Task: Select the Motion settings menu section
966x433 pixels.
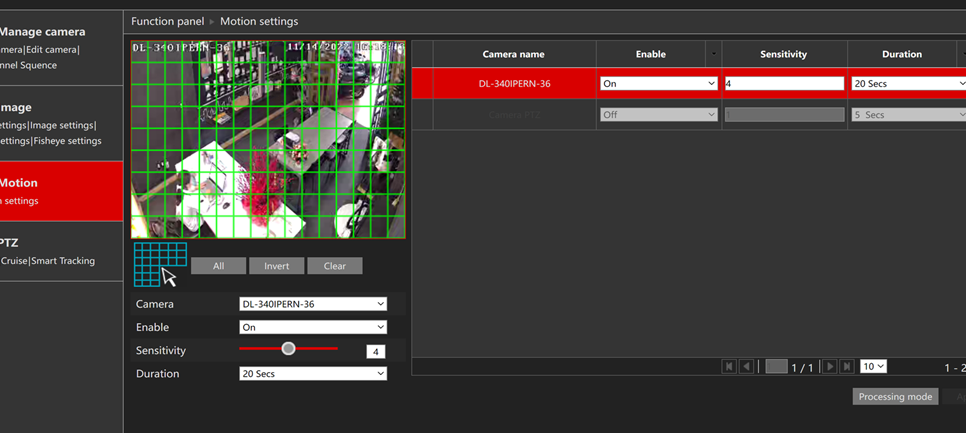Action: click(62, 191)
